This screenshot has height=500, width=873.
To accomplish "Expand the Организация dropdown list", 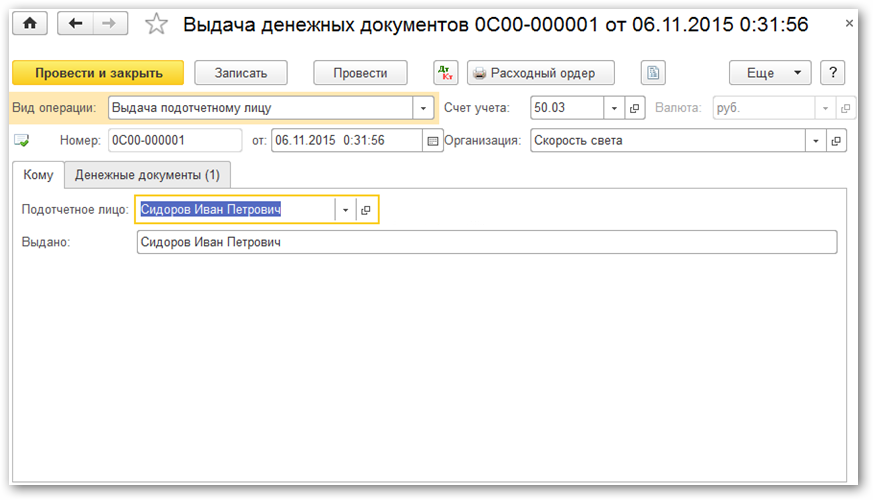I will click(x=816, y=141).
